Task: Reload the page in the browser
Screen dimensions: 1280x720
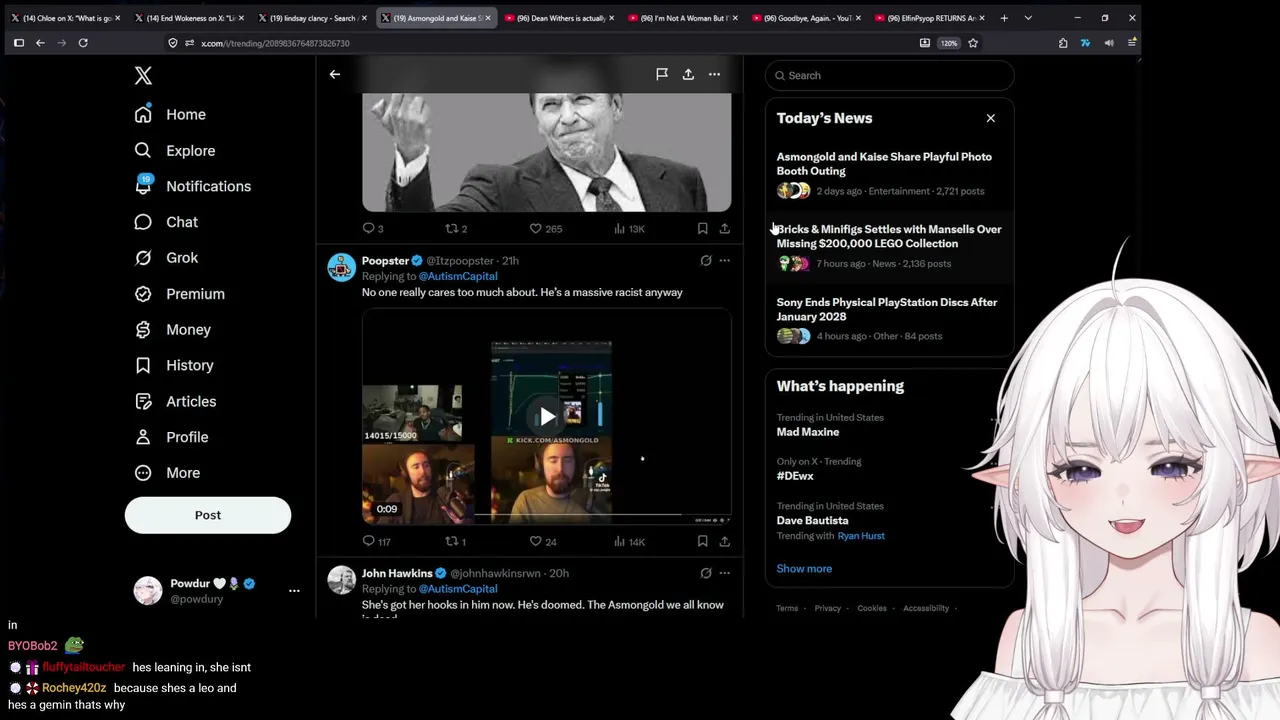Action: (x=83, y=43)
